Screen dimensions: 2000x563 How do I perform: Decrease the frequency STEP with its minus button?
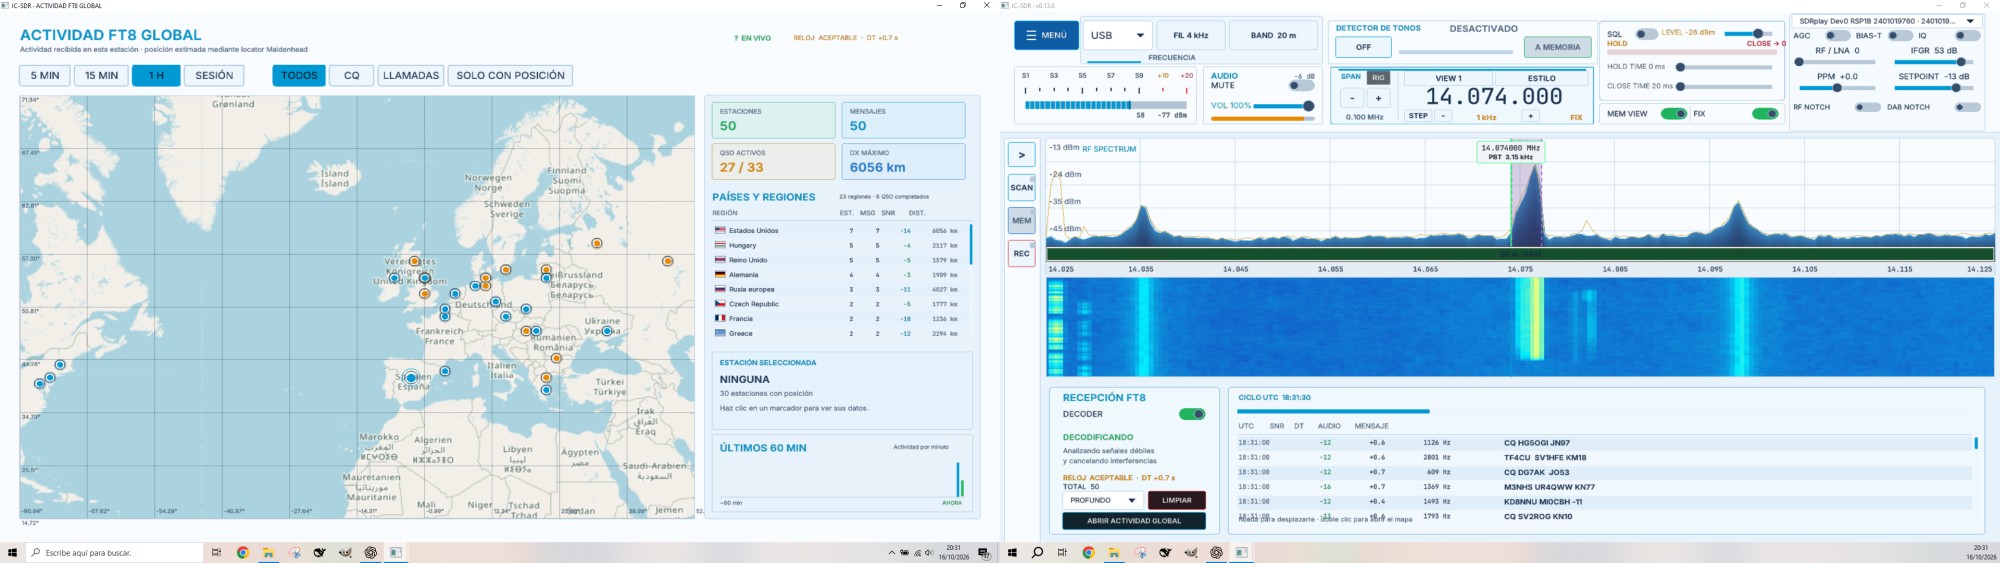(x=1443, y=116)
